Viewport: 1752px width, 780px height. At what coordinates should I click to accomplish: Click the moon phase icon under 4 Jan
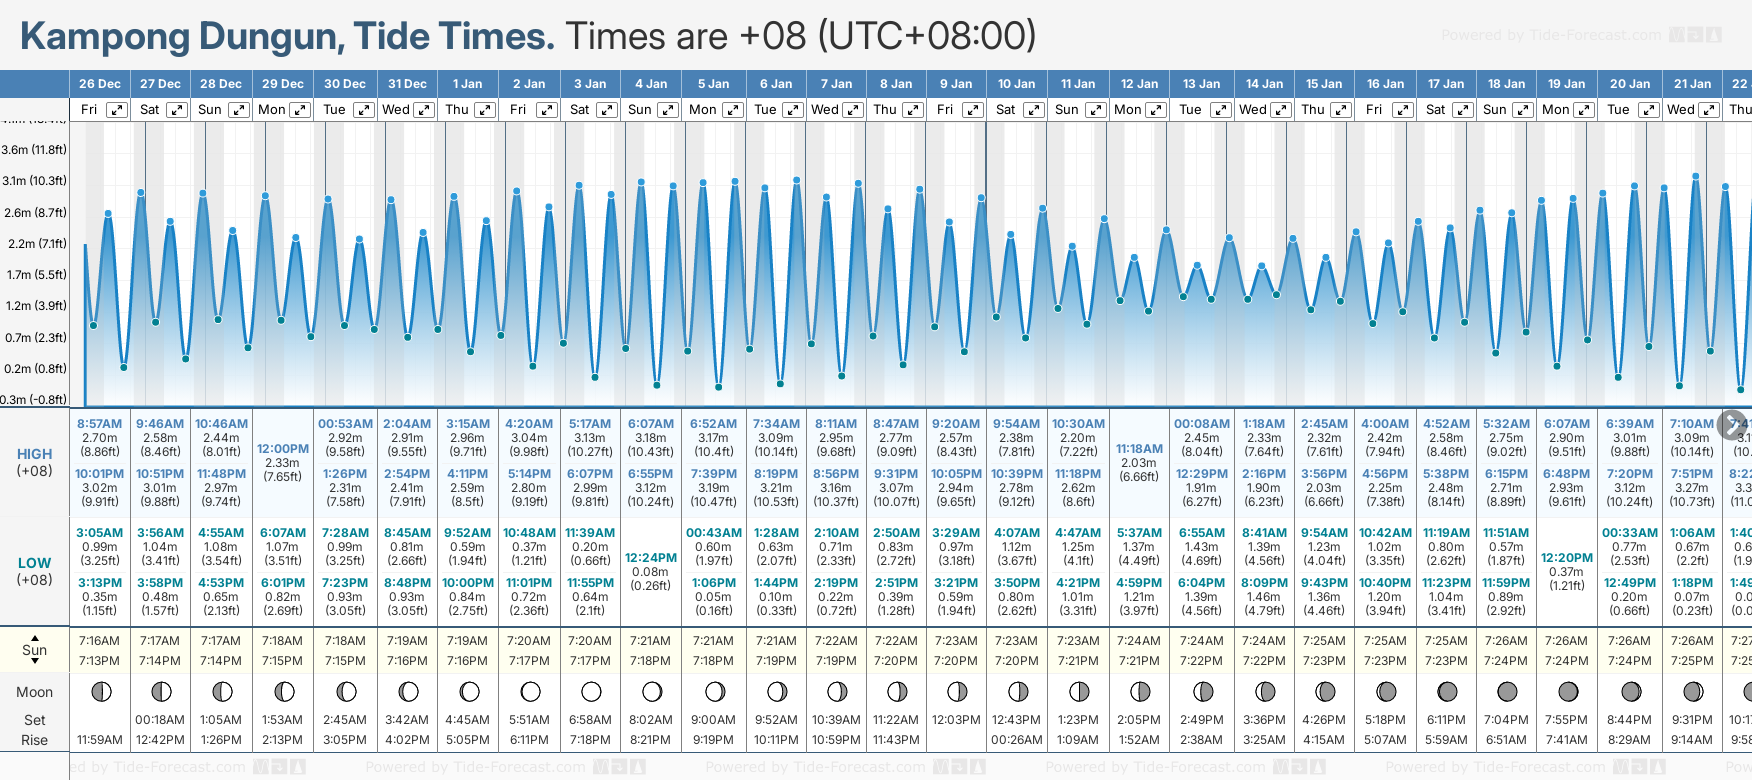click(x=652, y=691)
